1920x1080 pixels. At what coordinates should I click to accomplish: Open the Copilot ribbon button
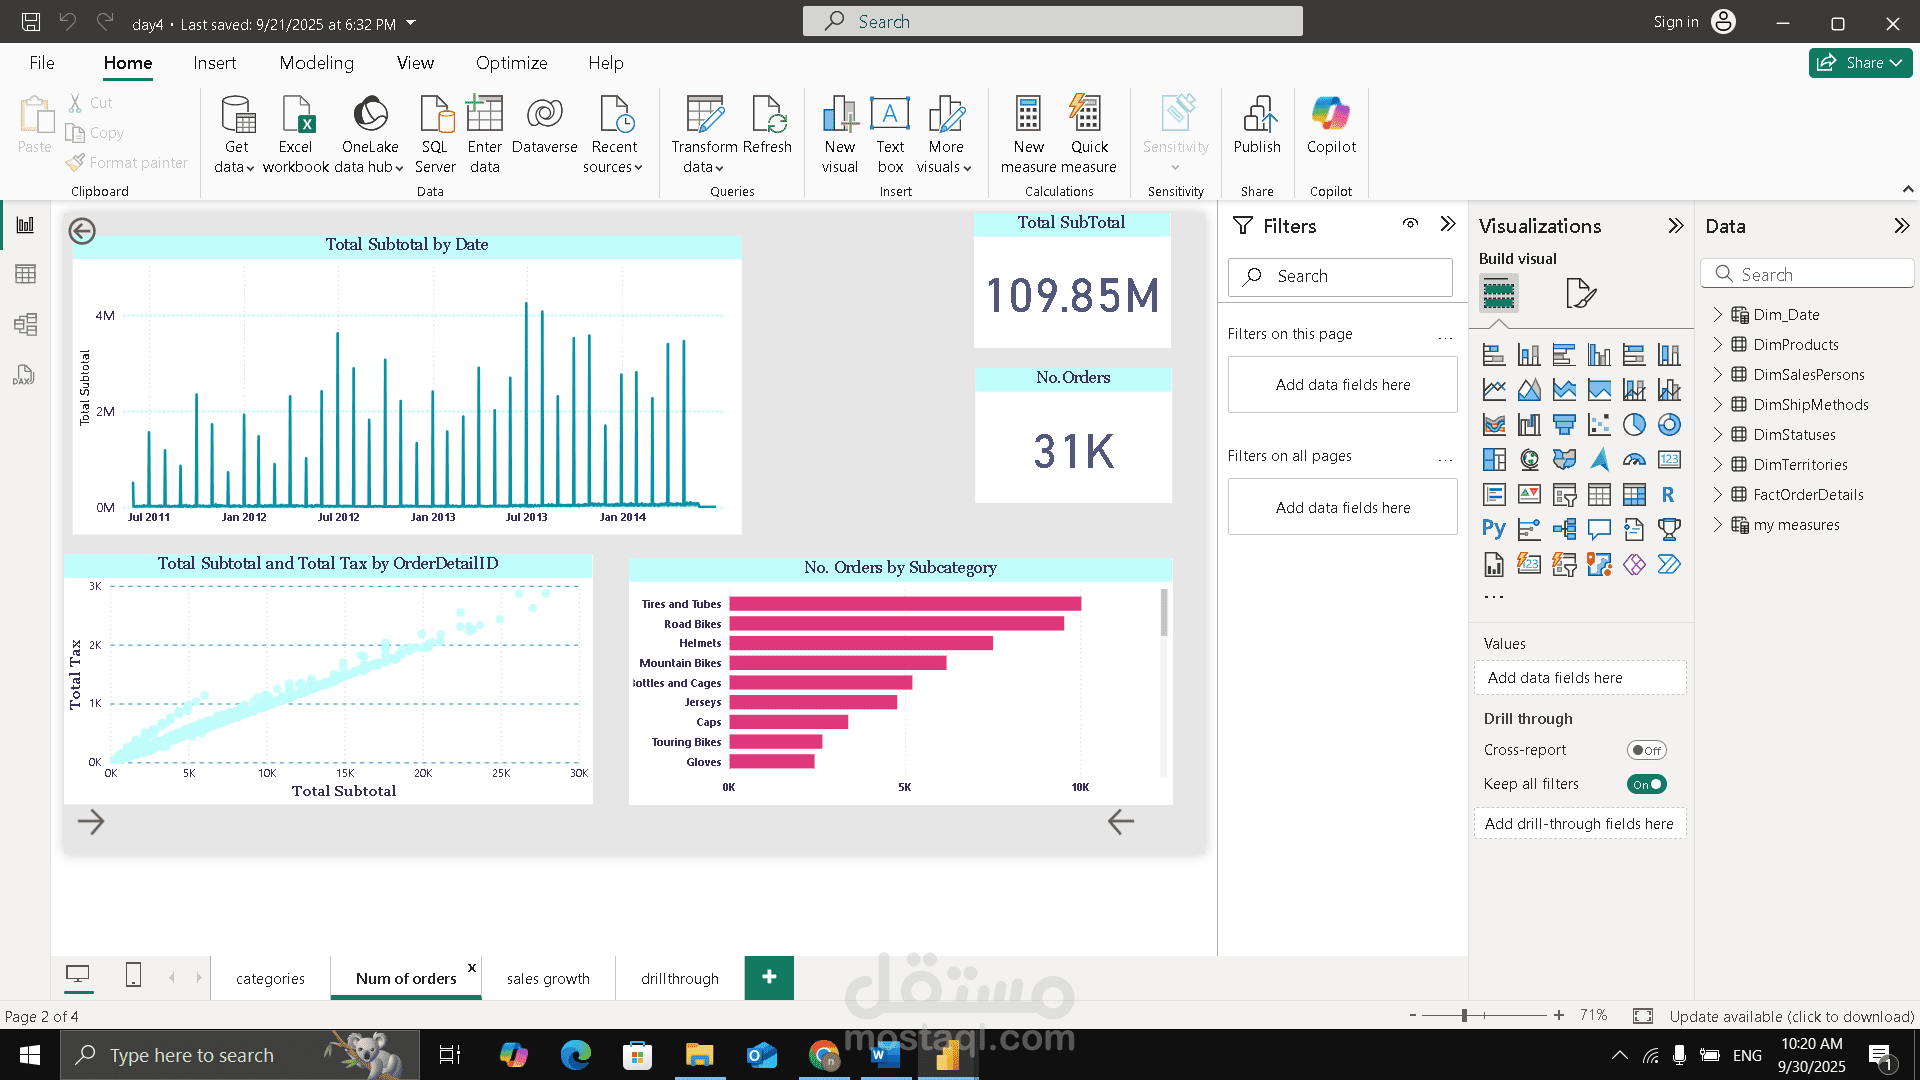click(1331, 116)
